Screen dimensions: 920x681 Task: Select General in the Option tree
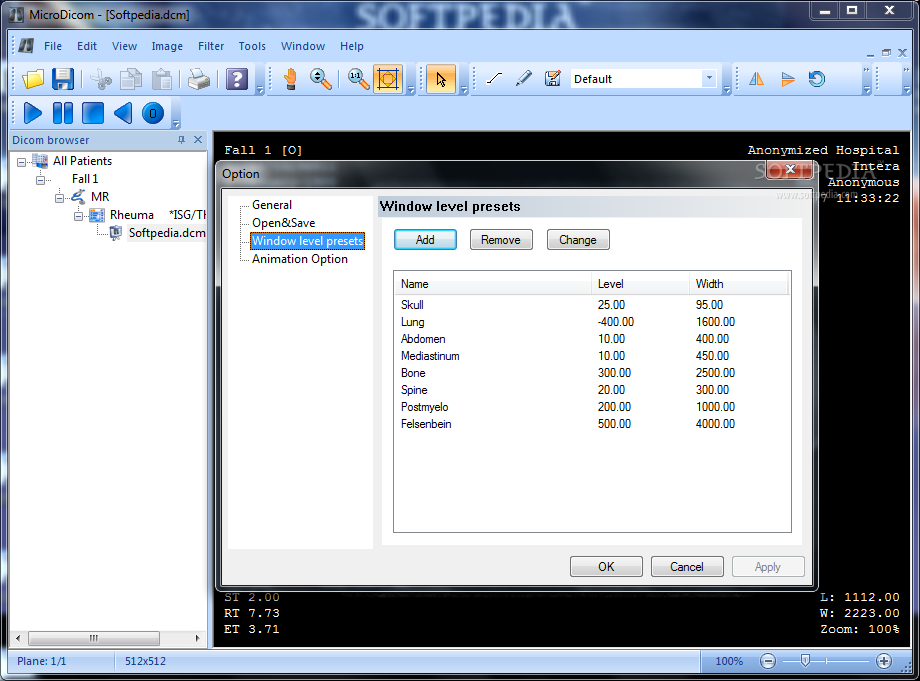(x=272, y=205)
